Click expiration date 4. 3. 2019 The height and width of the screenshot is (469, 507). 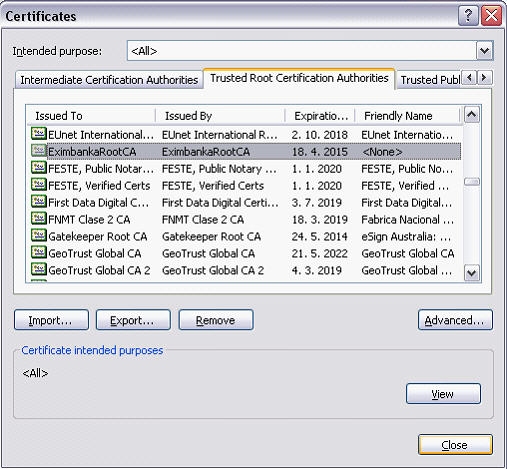317,271
